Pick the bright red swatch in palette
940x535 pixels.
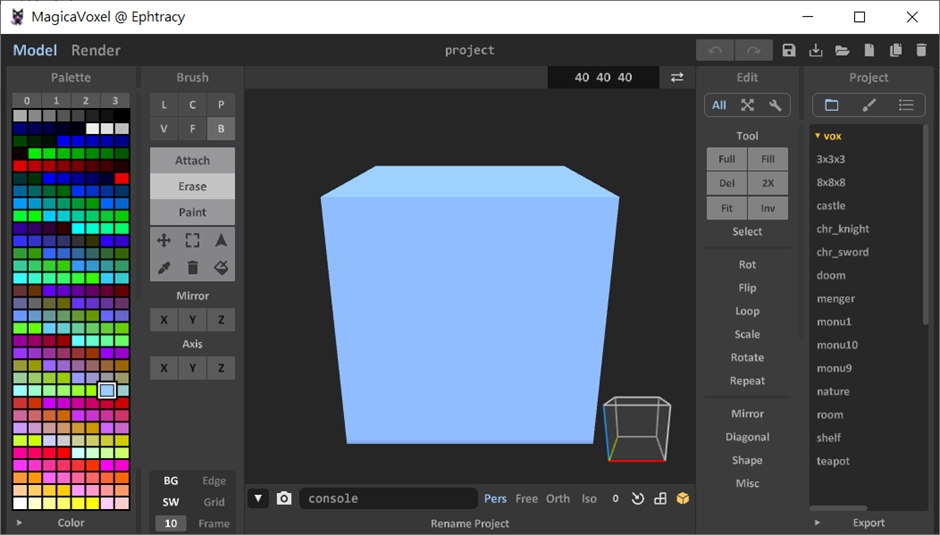20,166
